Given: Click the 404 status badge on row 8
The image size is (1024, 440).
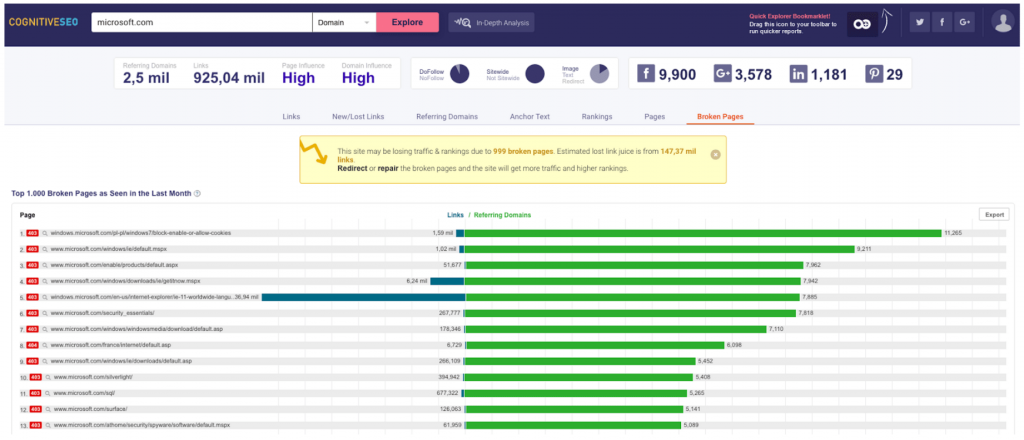Looking at the screenshot, I should pyautogui.click(x=33, y=345).
